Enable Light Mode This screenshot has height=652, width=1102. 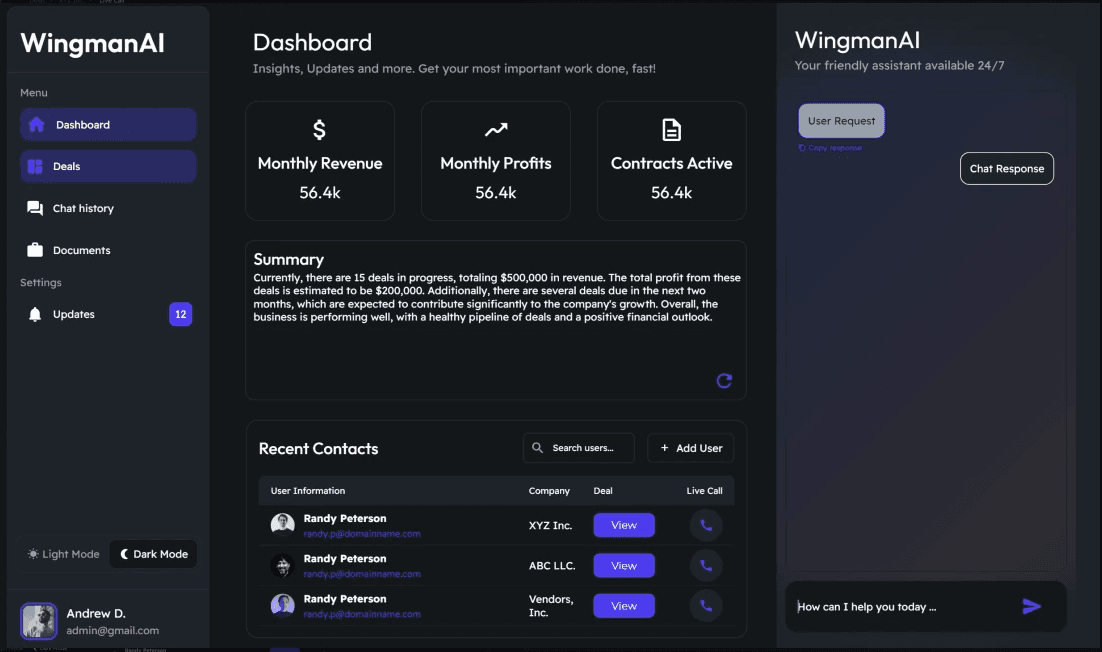[x=62, y=553]
